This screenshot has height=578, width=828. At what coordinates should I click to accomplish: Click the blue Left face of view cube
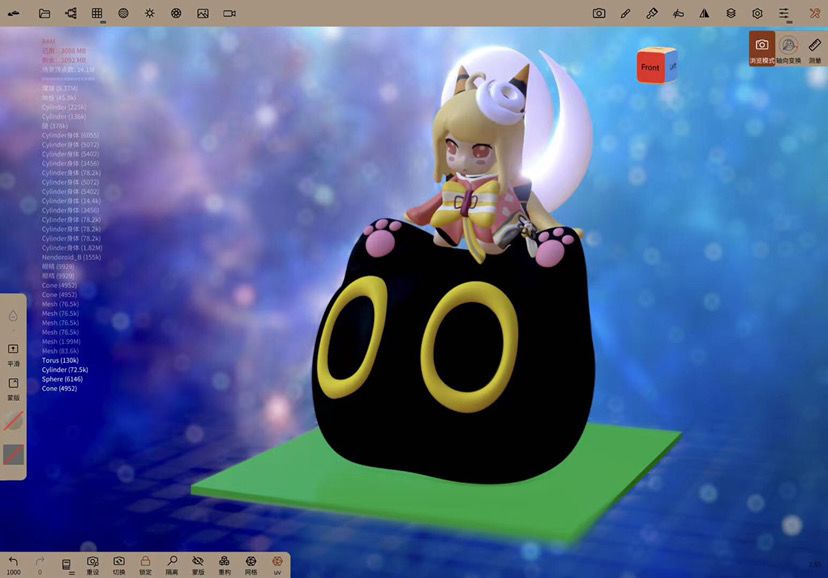[672, 66]
